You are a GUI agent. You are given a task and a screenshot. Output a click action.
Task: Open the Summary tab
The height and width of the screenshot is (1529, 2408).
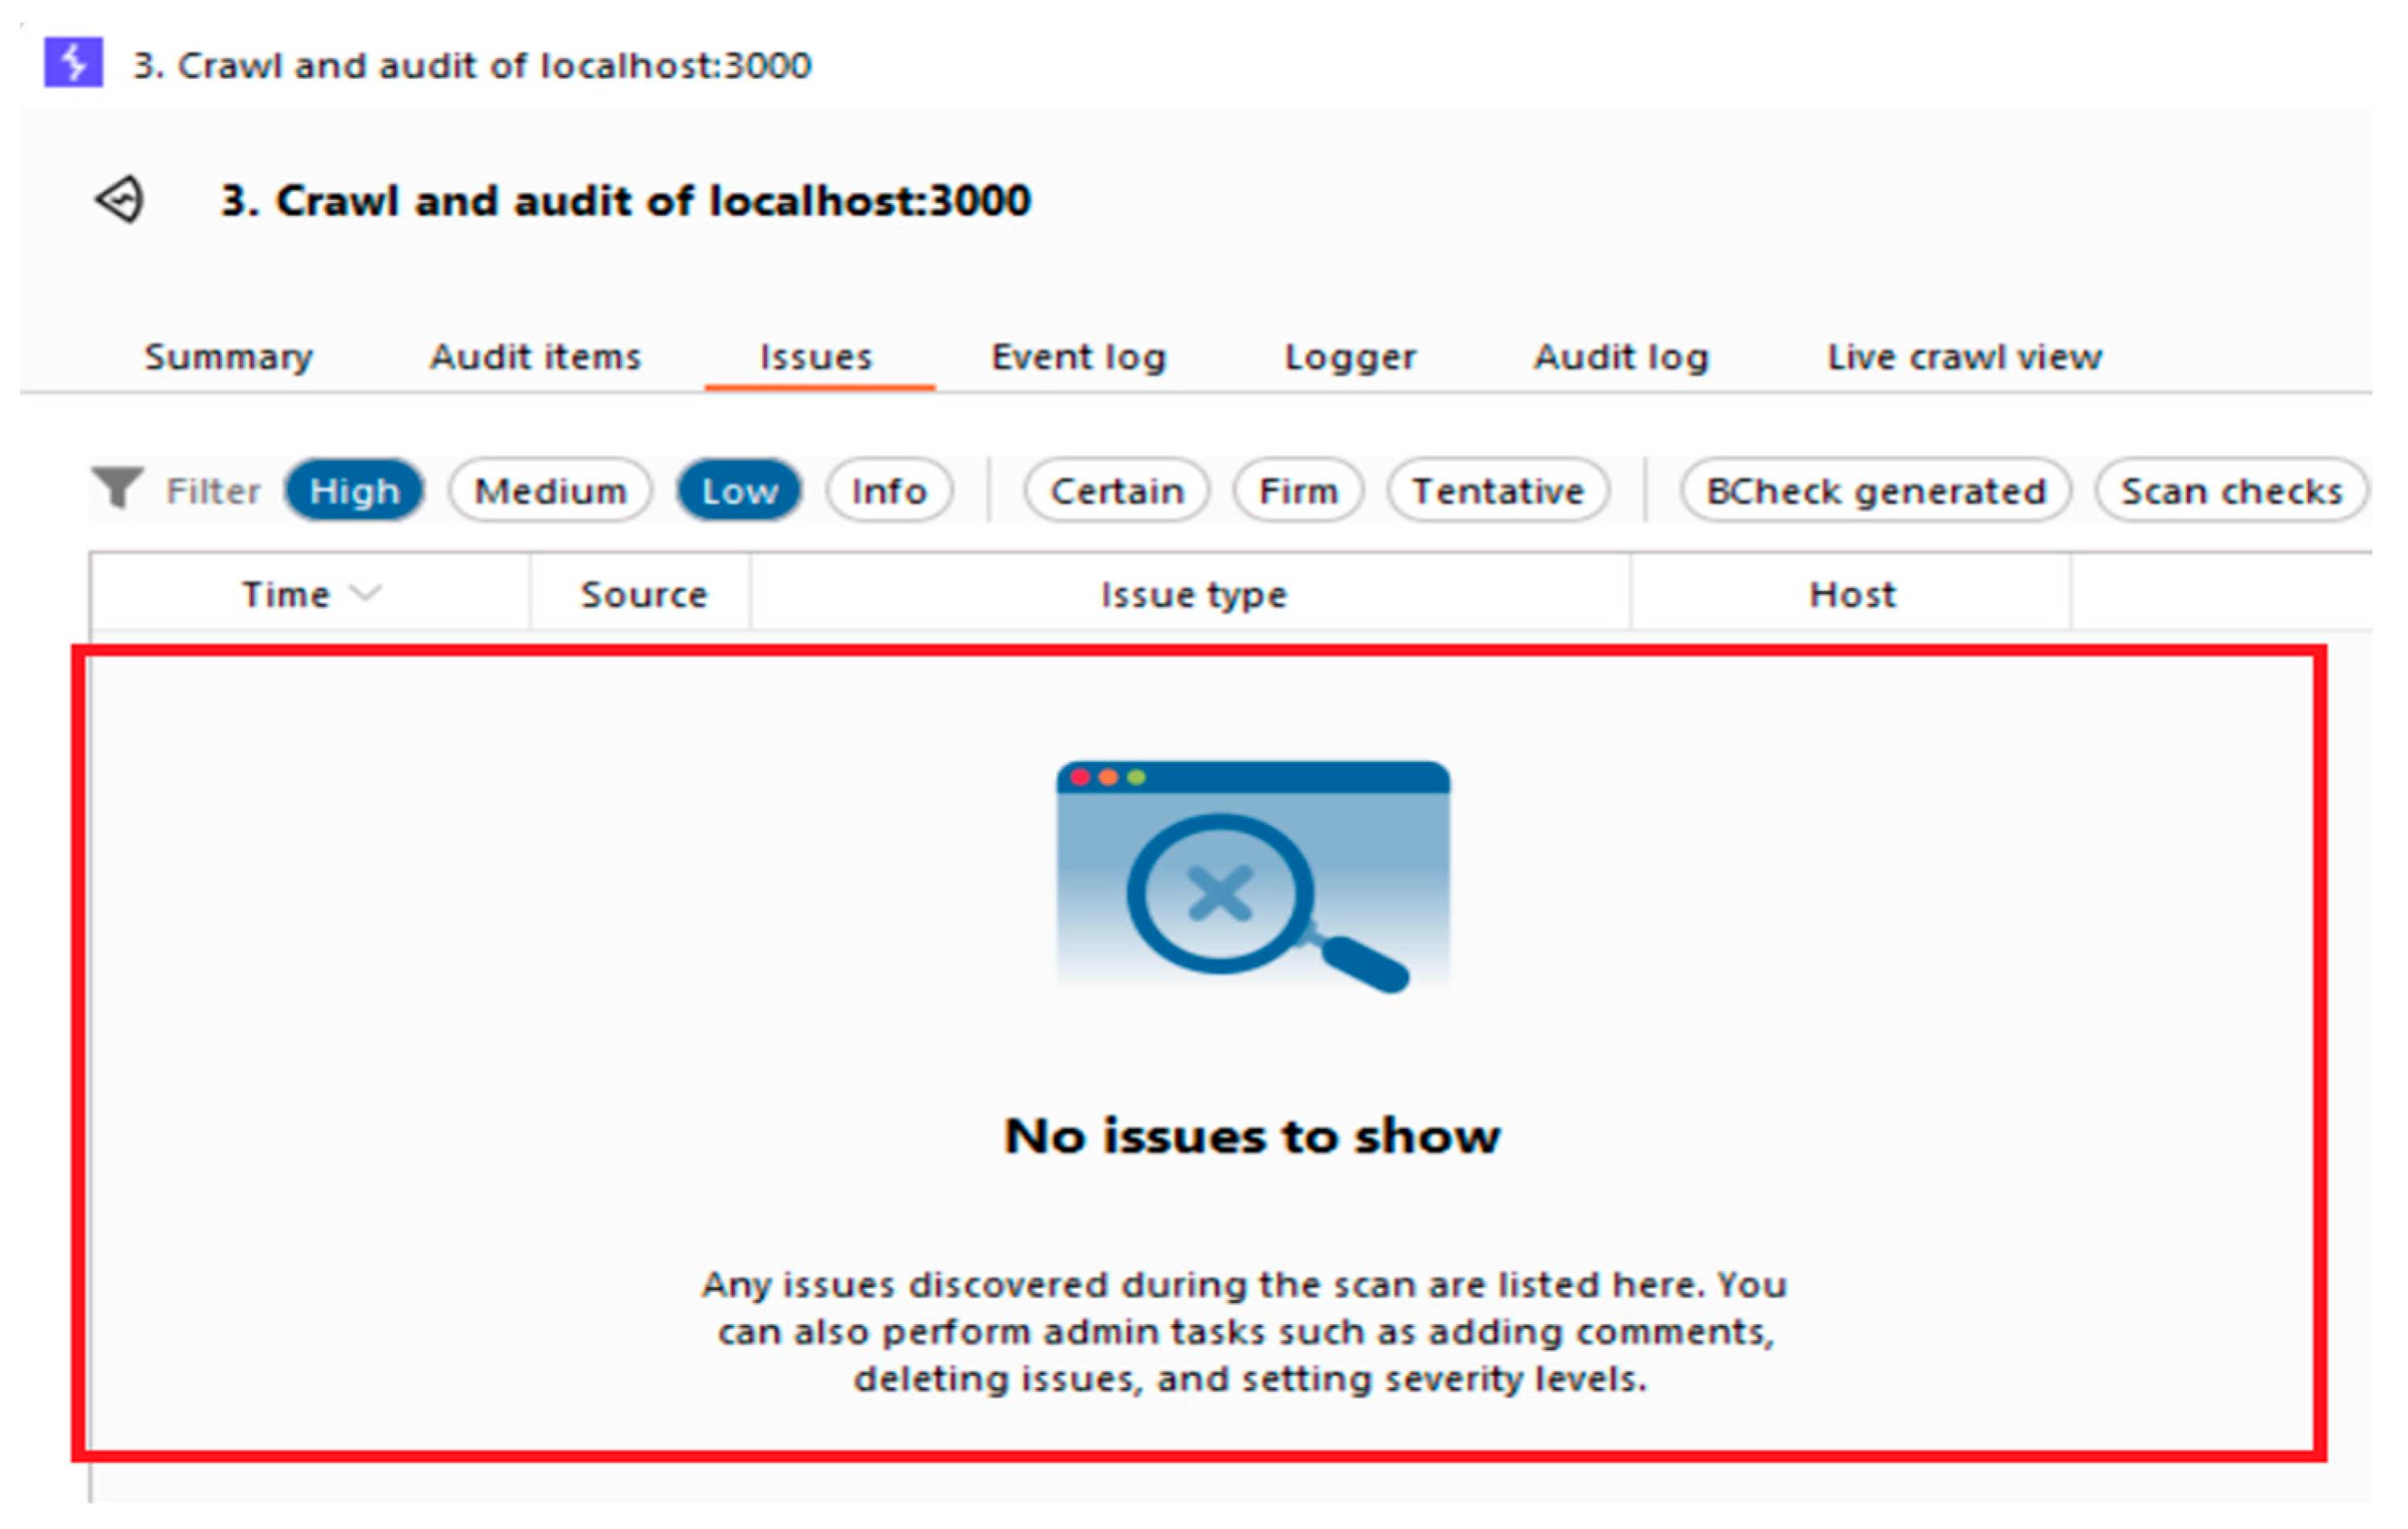pyautogui.click(x=228, y=357)
